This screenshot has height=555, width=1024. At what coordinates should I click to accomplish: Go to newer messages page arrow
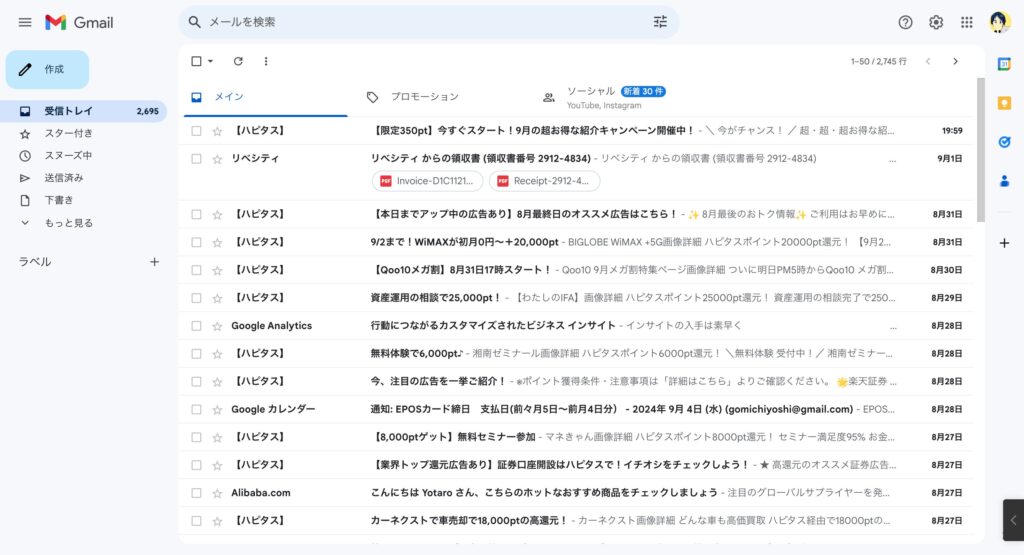click(928, 61)
